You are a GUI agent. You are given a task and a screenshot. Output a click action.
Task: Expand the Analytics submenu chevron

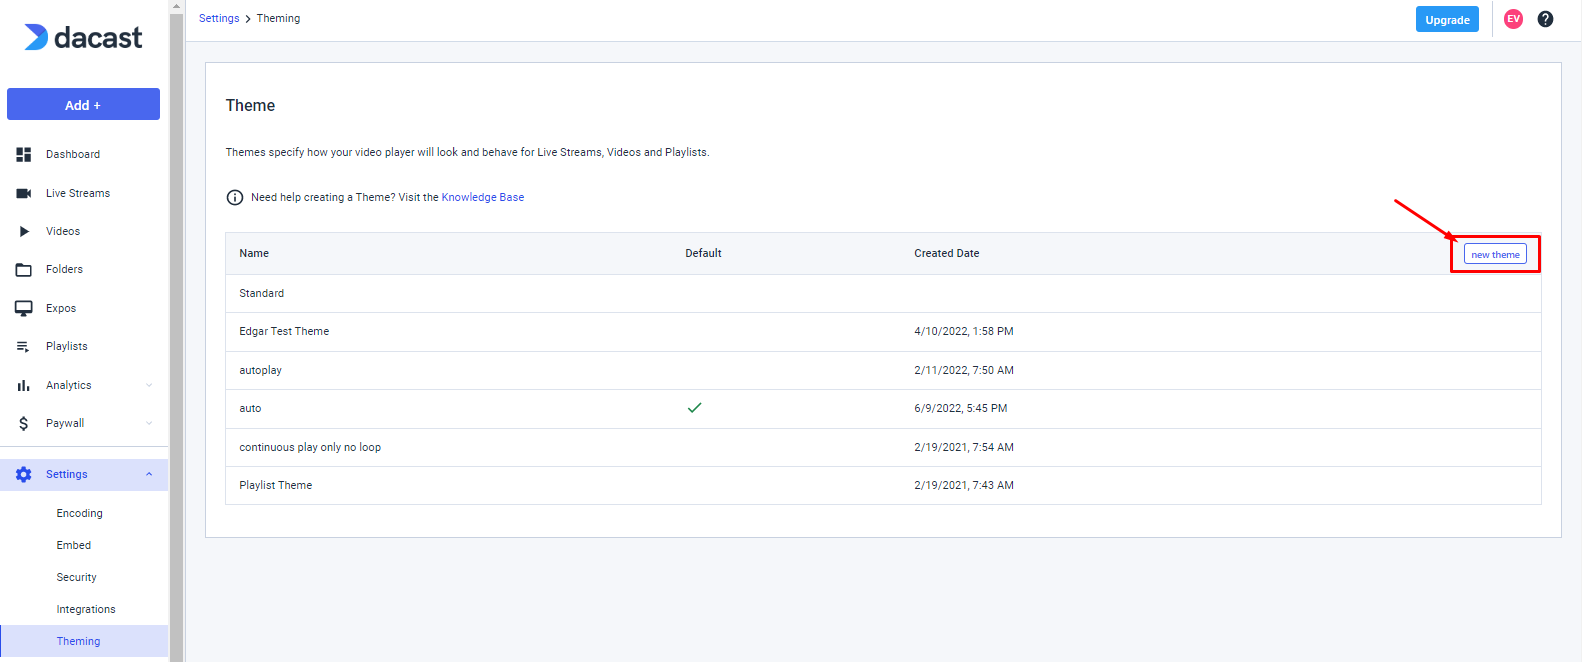point(149,385)
